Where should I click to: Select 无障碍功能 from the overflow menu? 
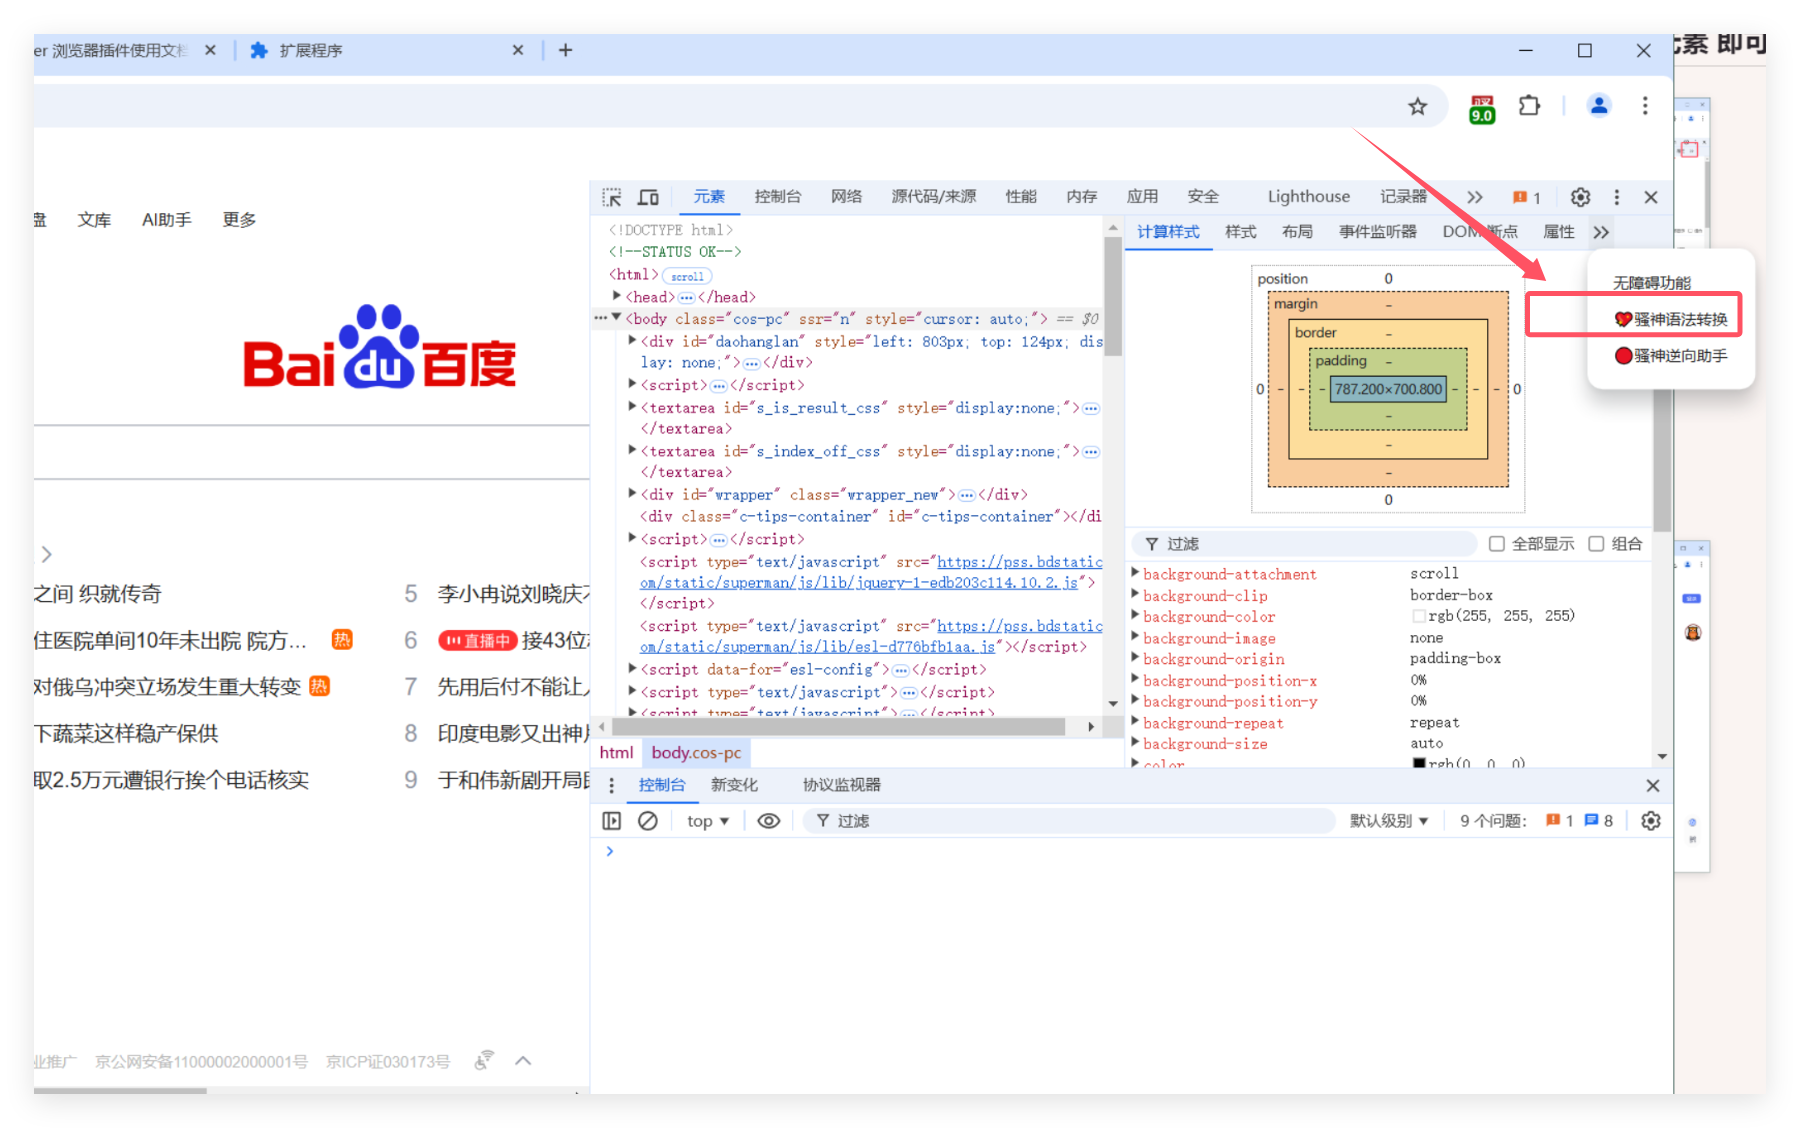coord(1651,283)
